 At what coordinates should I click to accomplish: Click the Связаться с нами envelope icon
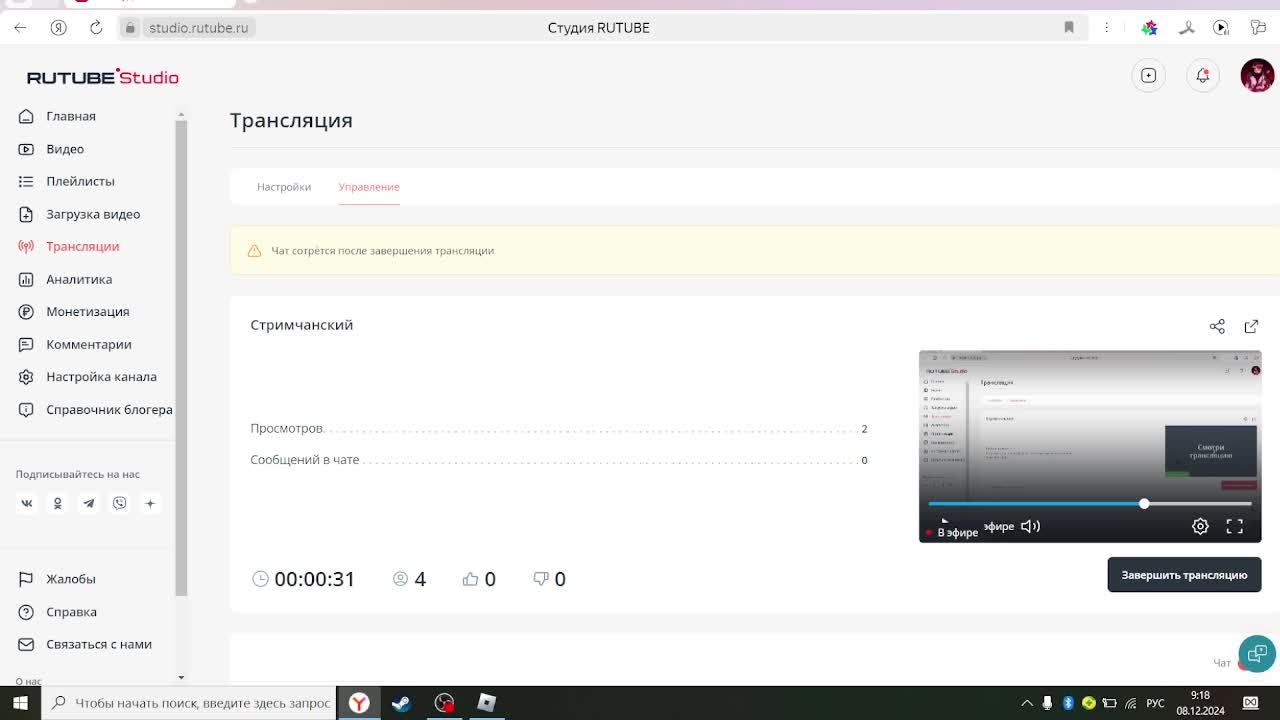tap(26, 644)
